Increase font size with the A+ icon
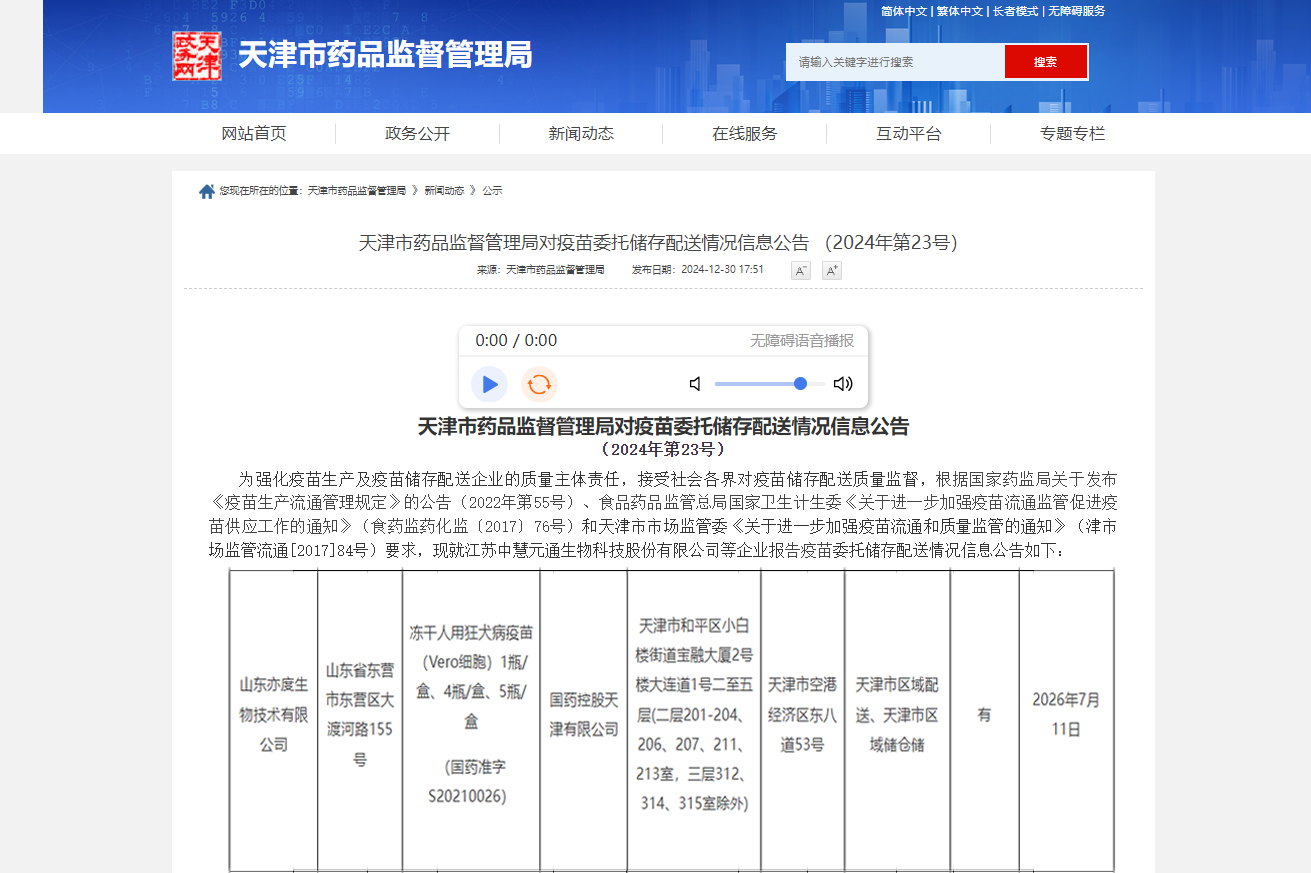This screenshot has height=873, width=1311. [x=832, y=270]
